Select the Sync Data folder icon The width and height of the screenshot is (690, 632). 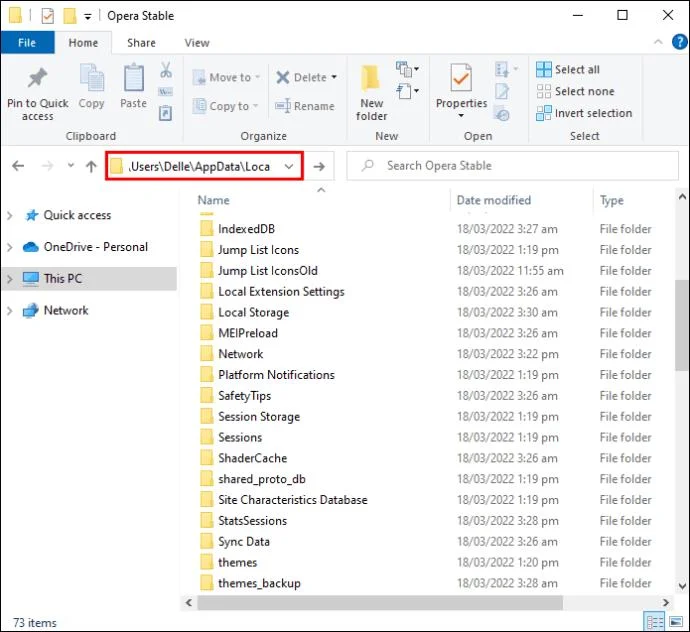206,541
